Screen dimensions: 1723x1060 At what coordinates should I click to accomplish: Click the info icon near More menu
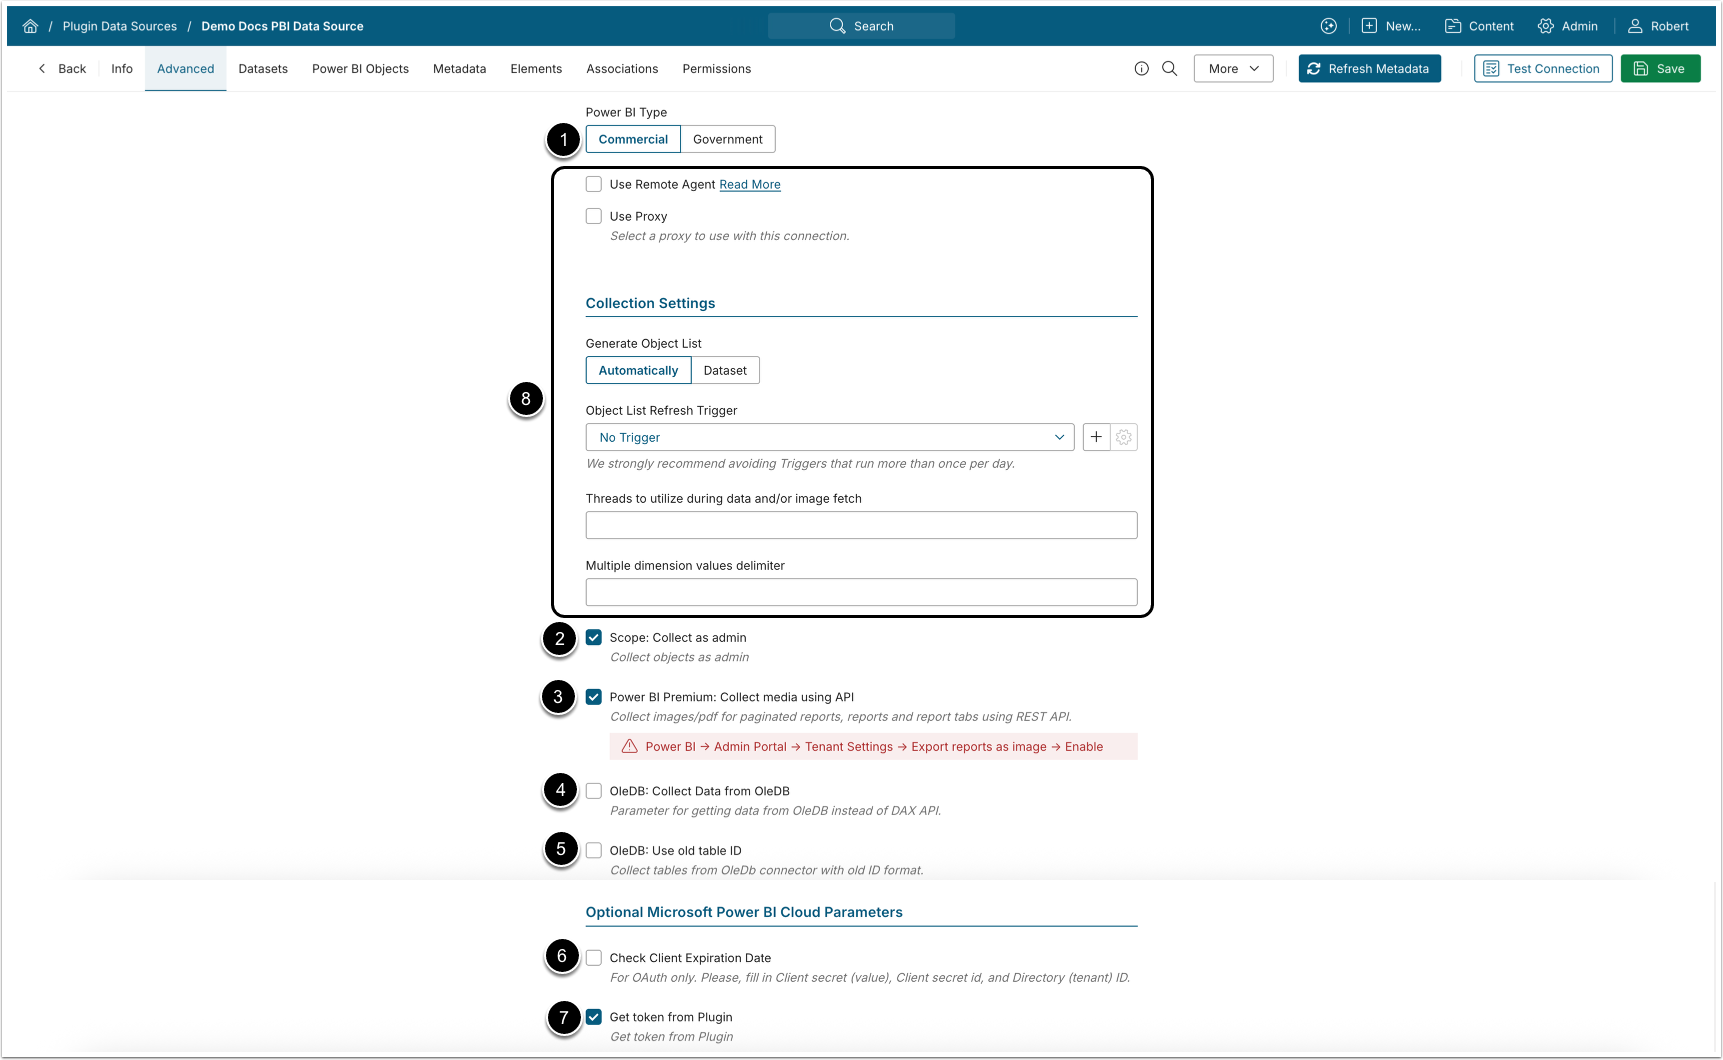tap(1141, 68)
